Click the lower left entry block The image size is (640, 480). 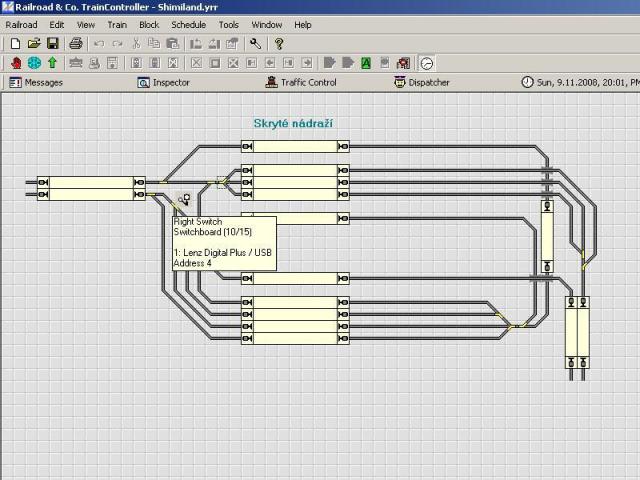91,194
